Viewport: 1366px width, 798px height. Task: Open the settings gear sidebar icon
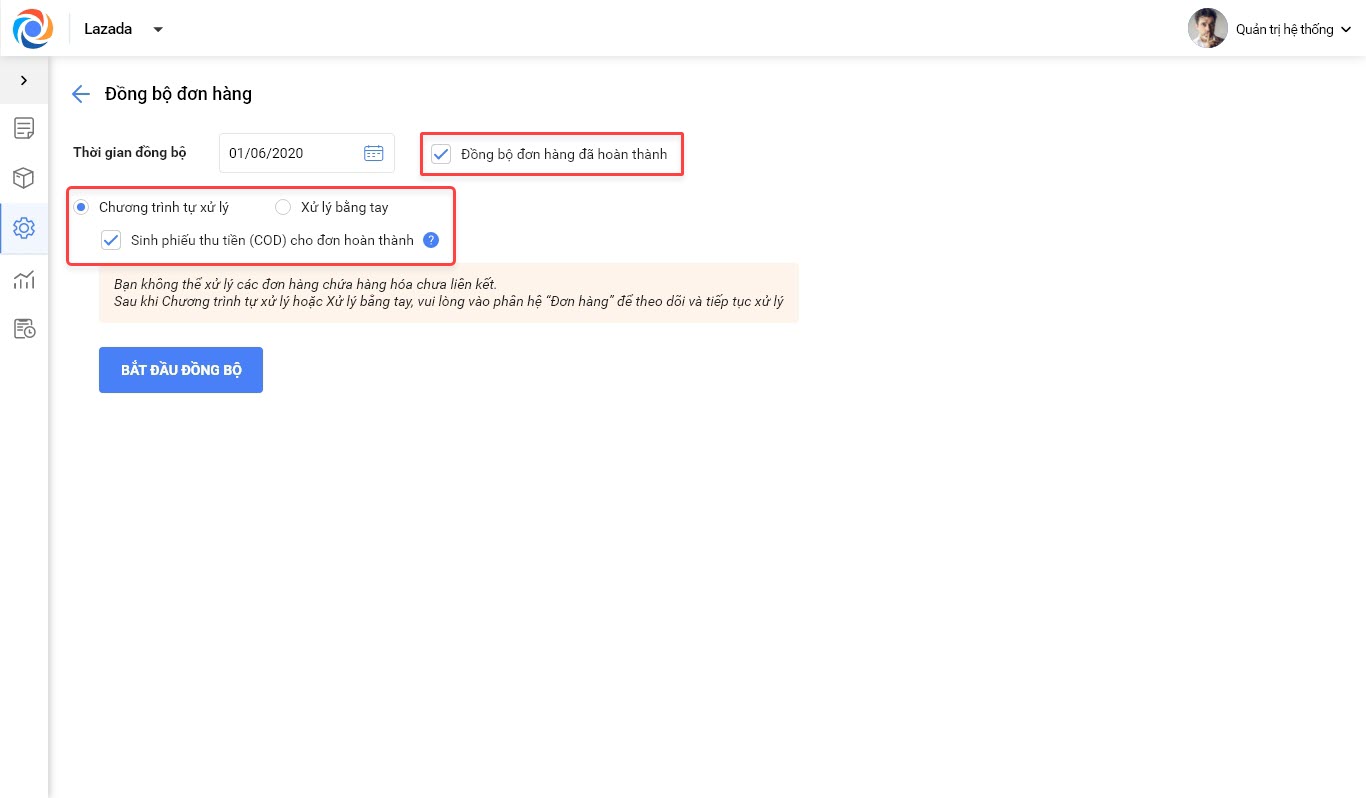point(24,228)
